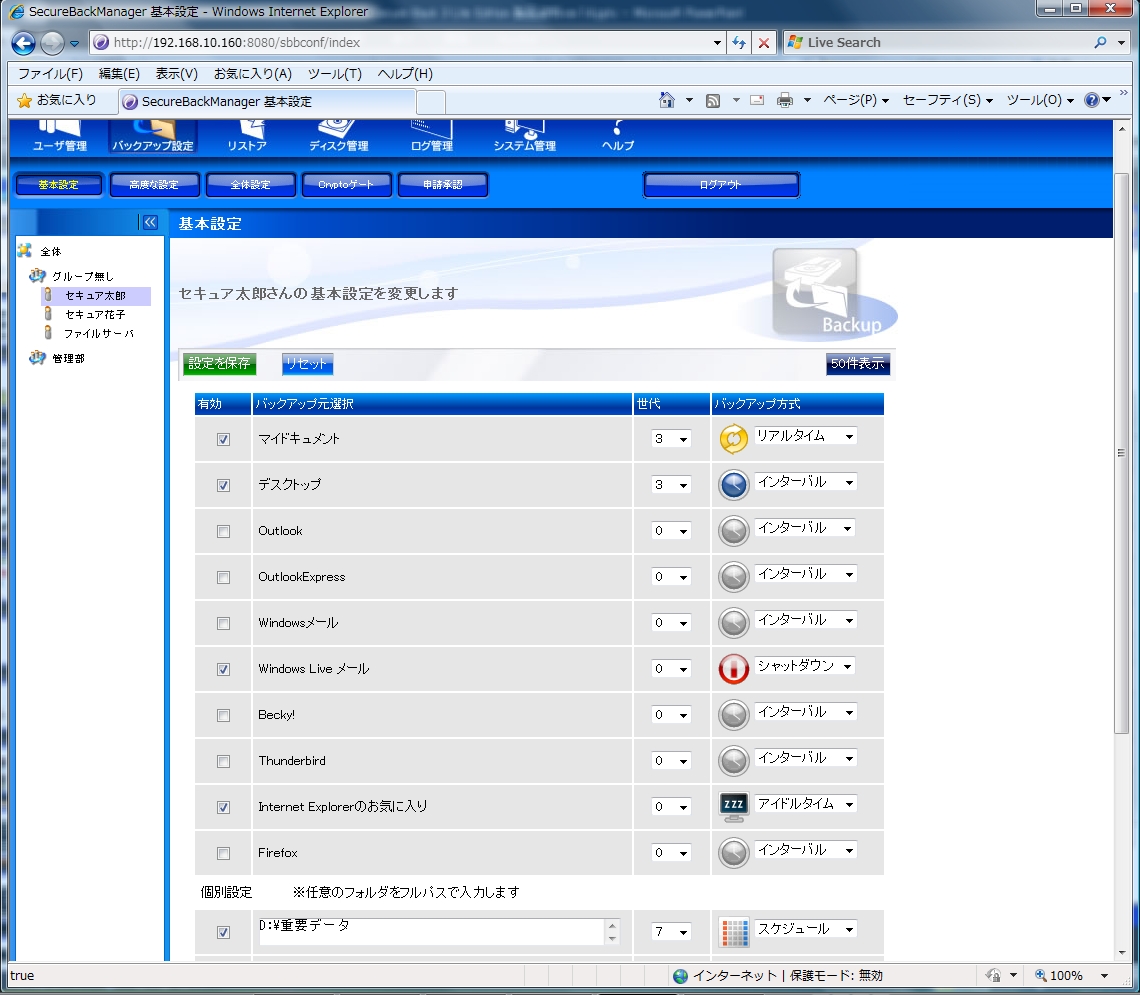
Task: Click the grey clock icon in the Outlook row
Action: coord(734,531)
